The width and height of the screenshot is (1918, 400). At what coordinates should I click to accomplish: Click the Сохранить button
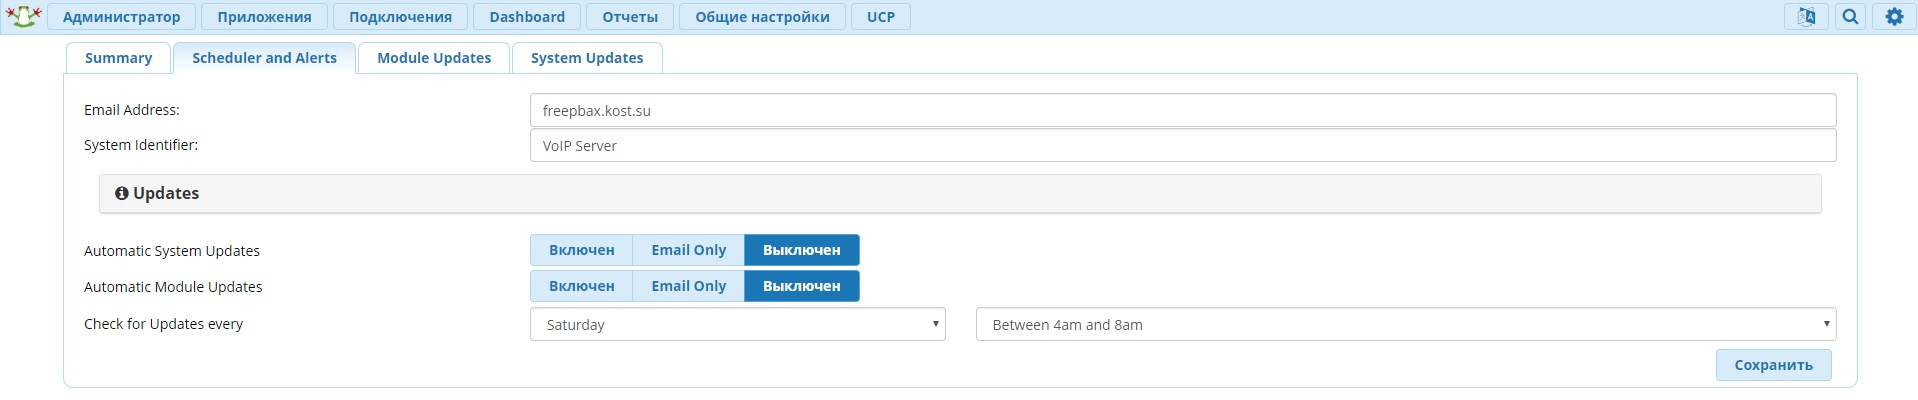1773,365
